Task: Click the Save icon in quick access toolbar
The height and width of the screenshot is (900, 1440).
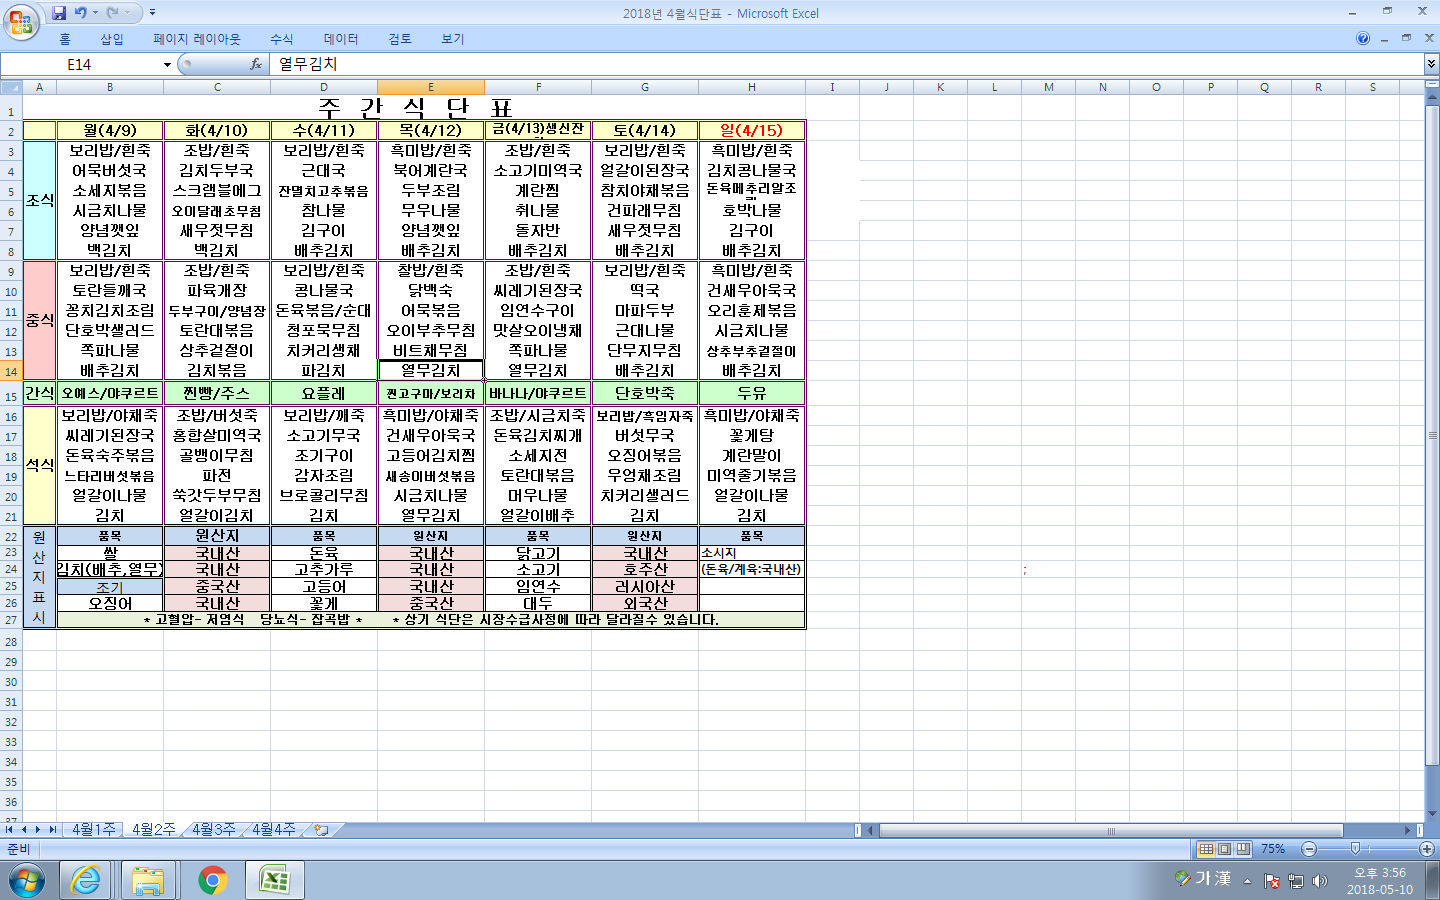Action: pyautogui.click(x=59, y=13)
